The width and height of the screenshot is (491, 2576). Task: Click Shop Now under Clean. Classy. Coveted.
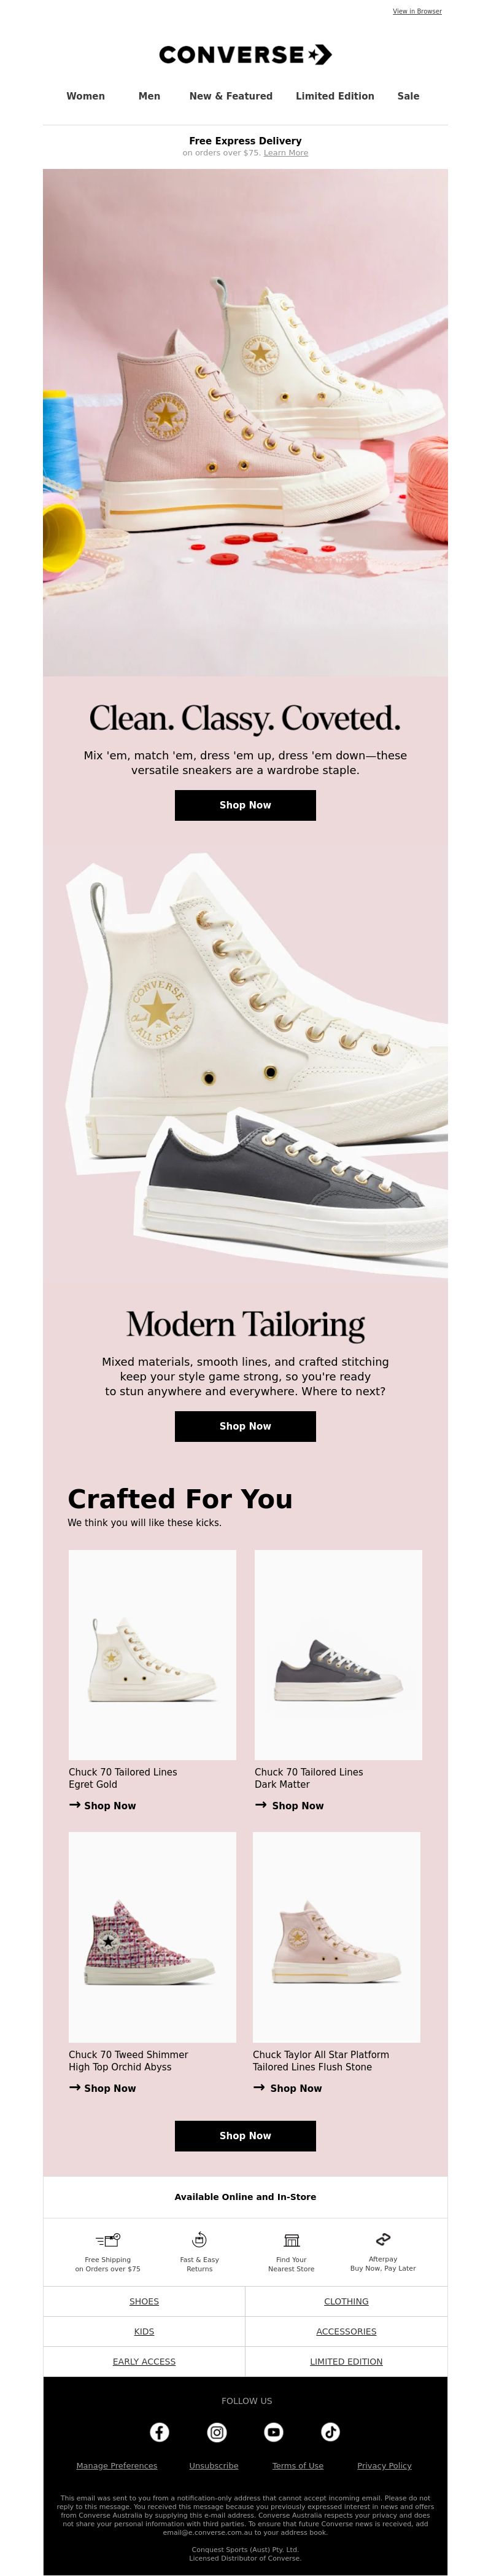click(245, 805)
